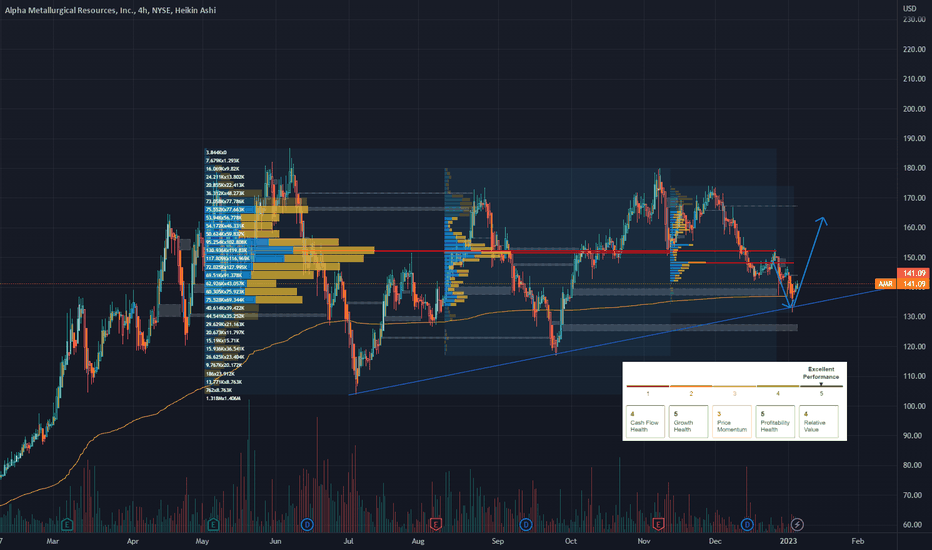Click the Nov label on time axis
The width and height of the screenshot is (932, 550).
point(644,541)
